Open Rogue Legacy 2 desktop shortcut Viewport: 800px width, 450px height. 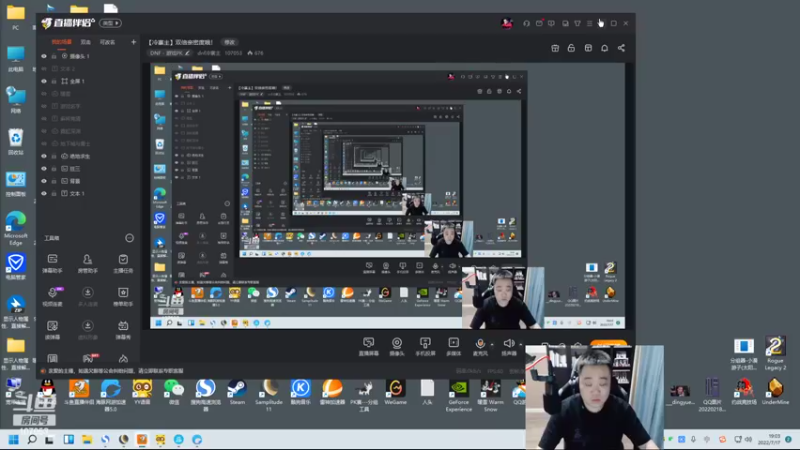tap(774, 353)
